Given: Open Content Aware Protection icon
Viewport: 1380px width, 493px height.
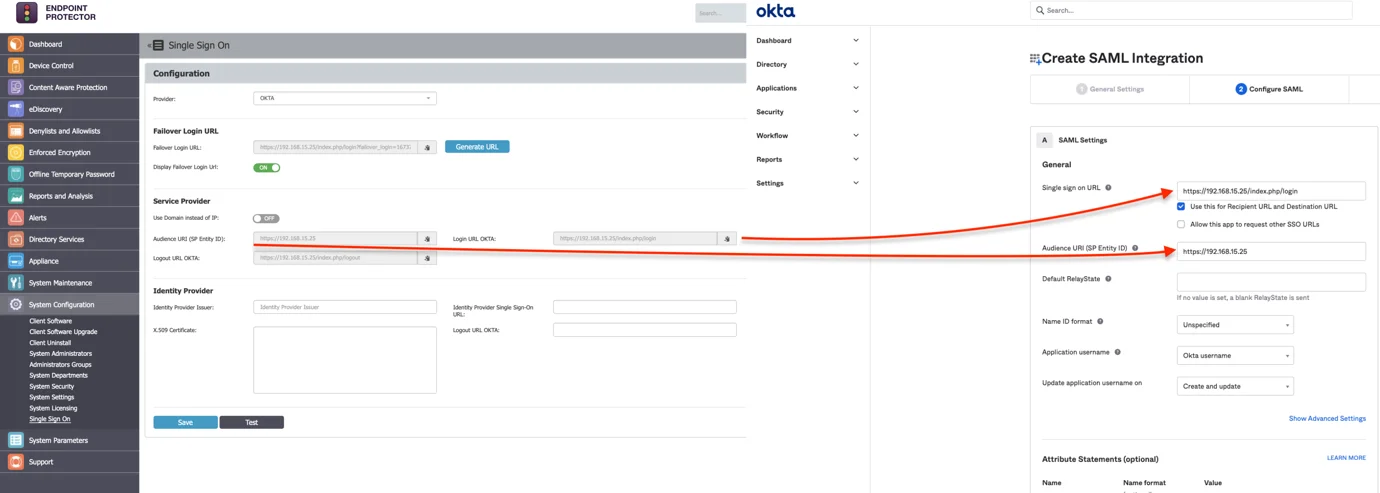Looking at the screenshot, I should coord(15,87).
